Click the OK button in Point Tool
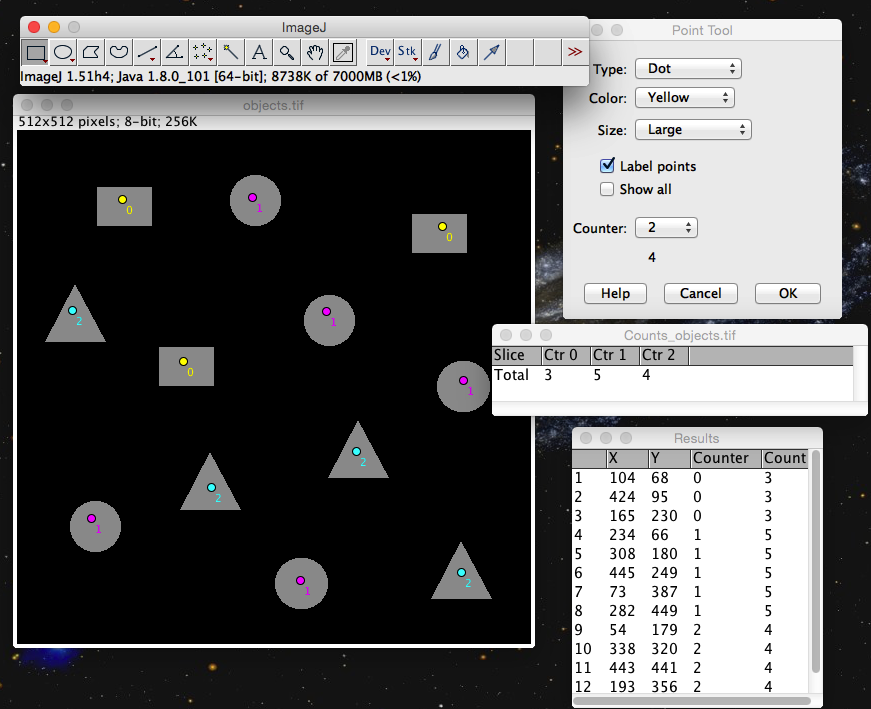The height and width of the screenshot is (709, 871). pyautogui.click(x=787, y=294)
